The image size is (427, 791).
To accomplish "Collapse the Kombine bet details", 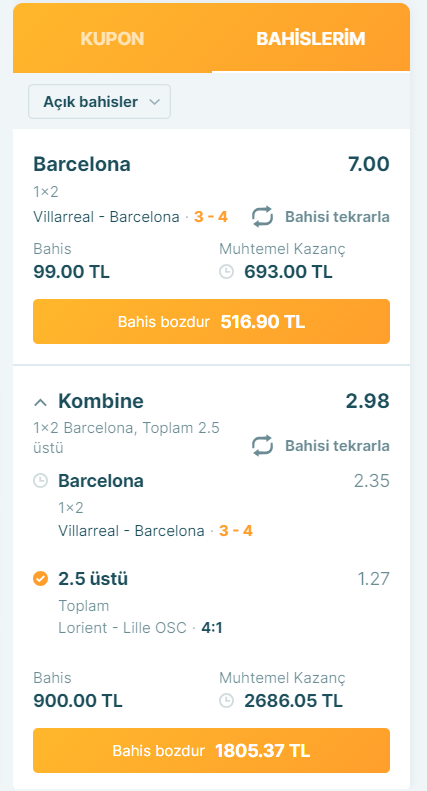I will point(40,402).
